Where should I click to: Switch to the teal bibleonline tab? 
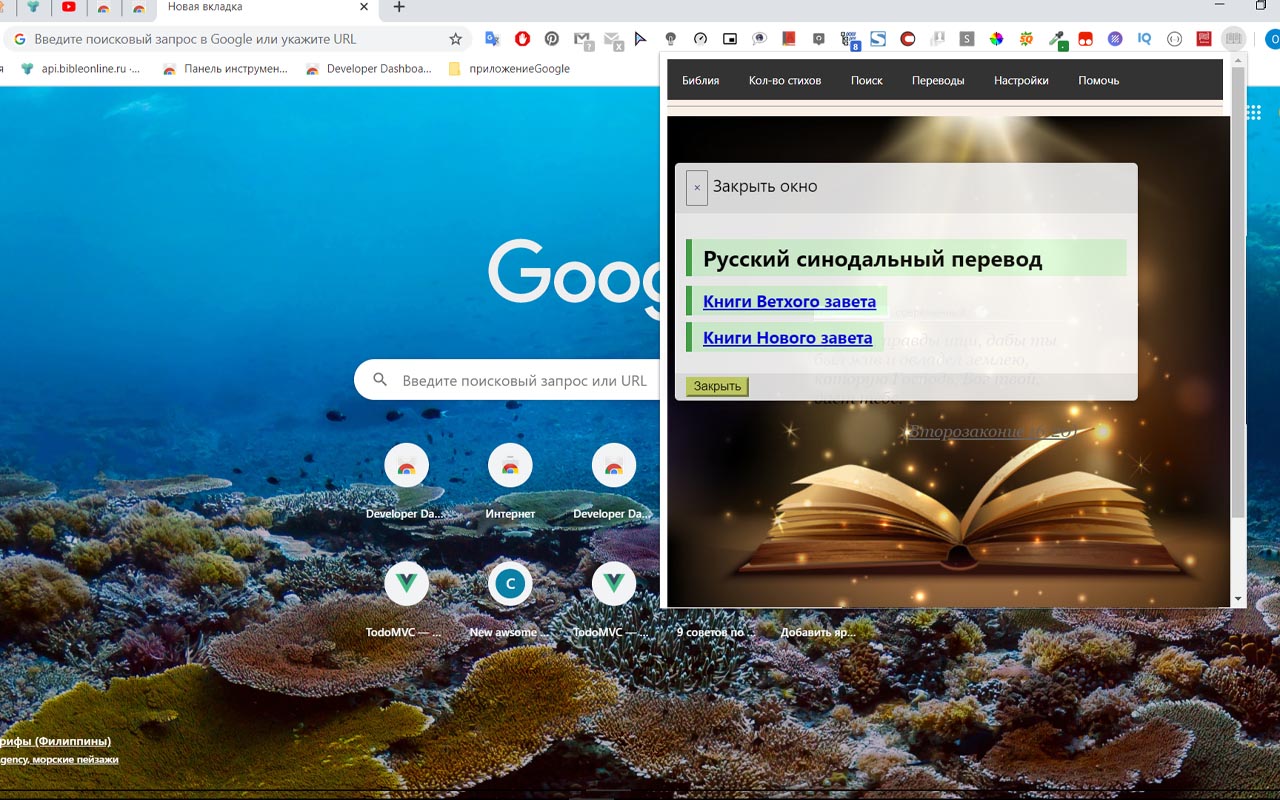34,7
